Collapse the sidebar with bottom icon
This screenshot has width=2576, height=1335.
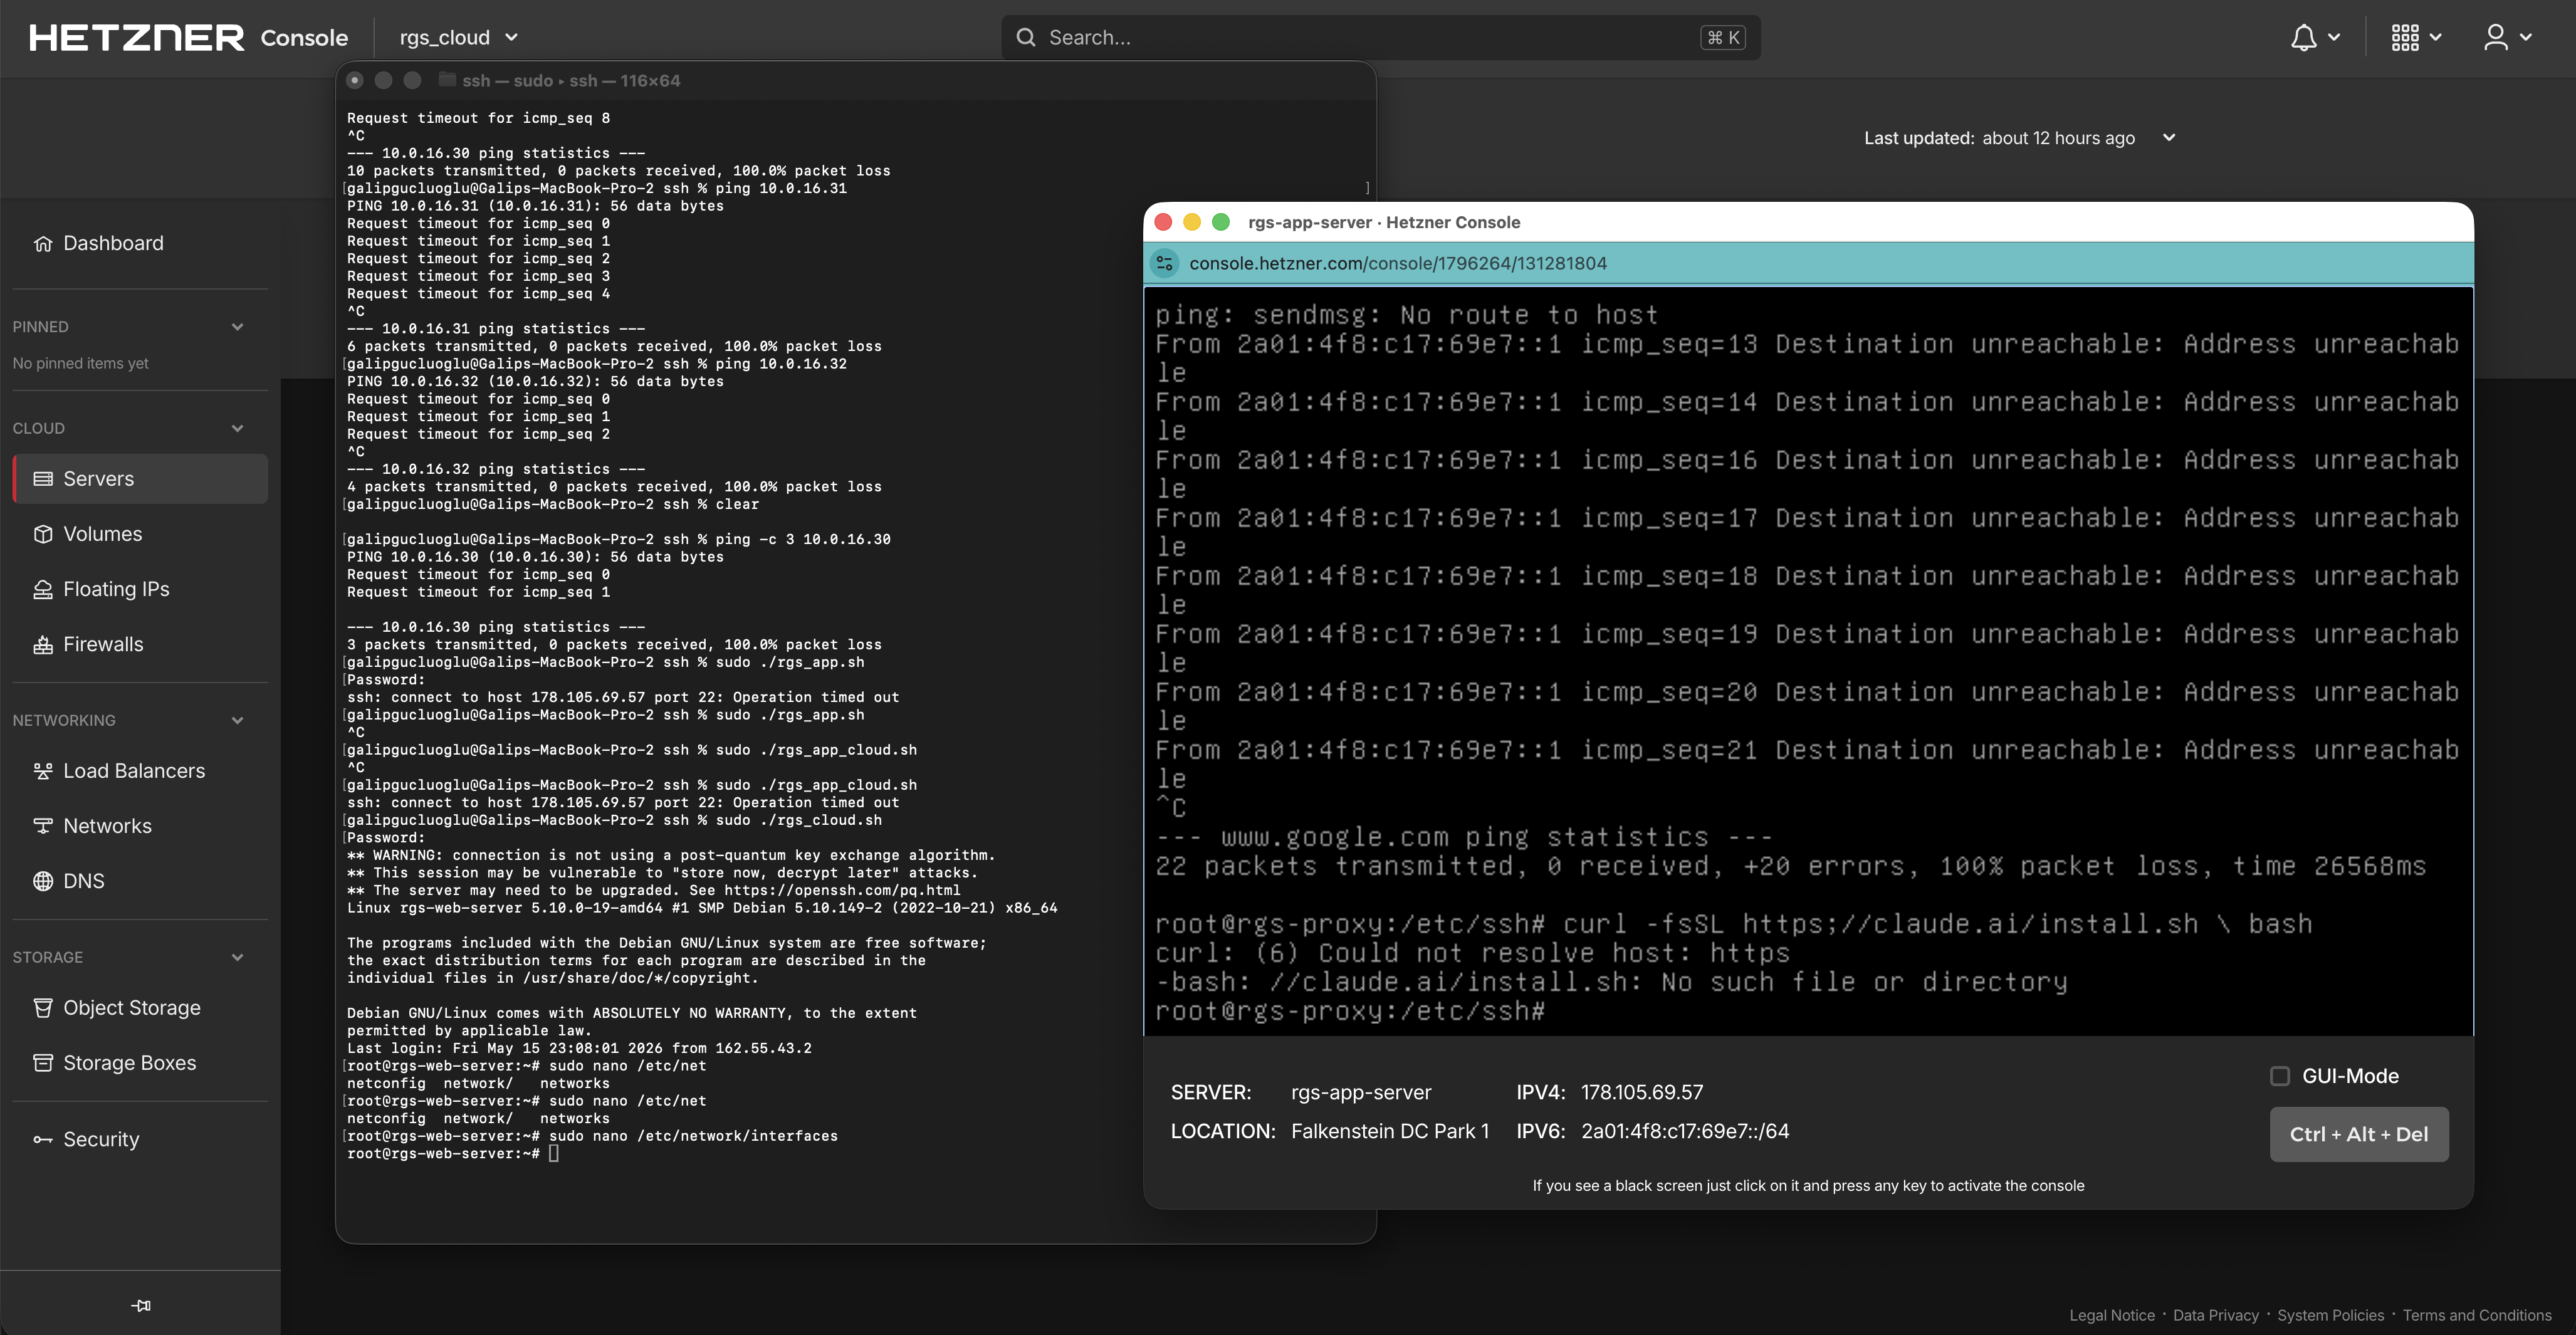pos(141,1305)
